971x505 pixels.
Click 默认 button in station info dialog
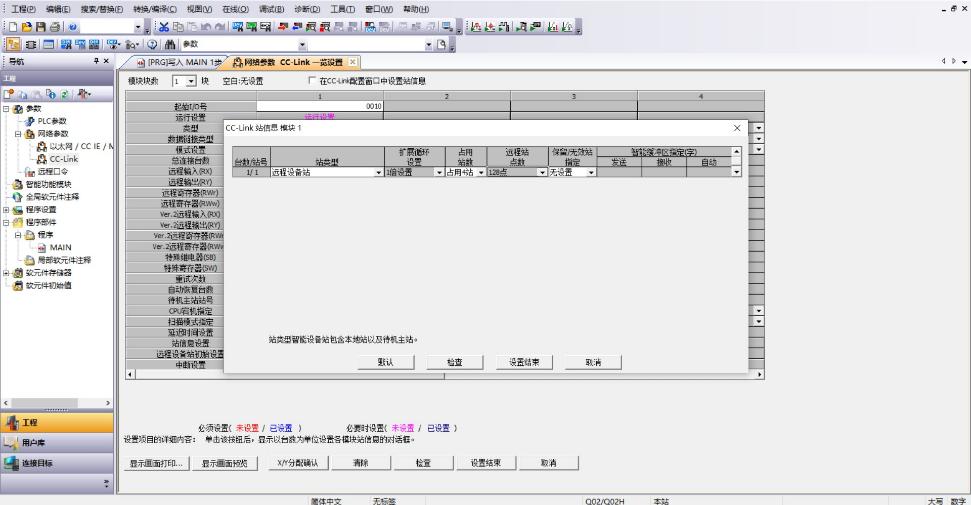point(386,362)
